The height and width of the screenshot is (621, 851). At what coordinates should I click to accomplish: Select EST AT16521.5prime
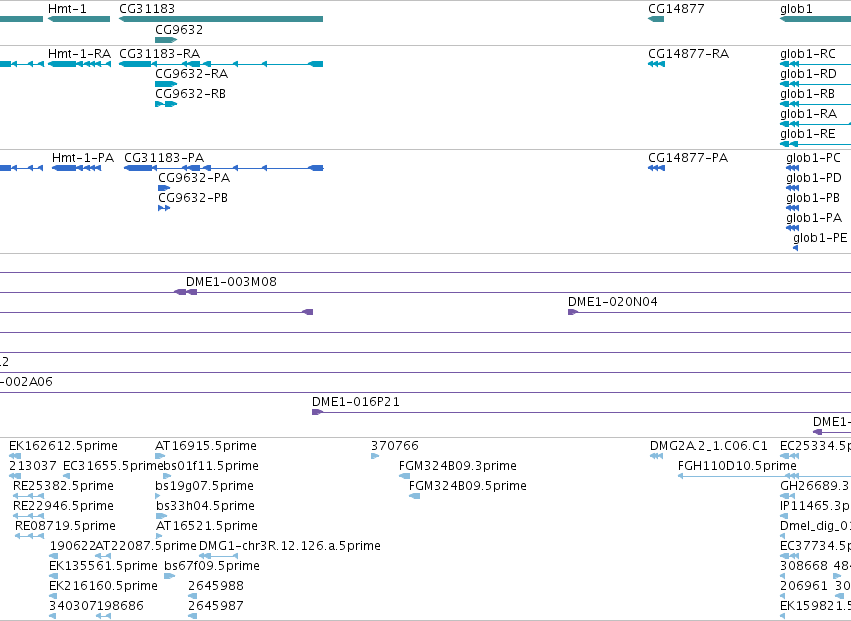tap(207, 527)
